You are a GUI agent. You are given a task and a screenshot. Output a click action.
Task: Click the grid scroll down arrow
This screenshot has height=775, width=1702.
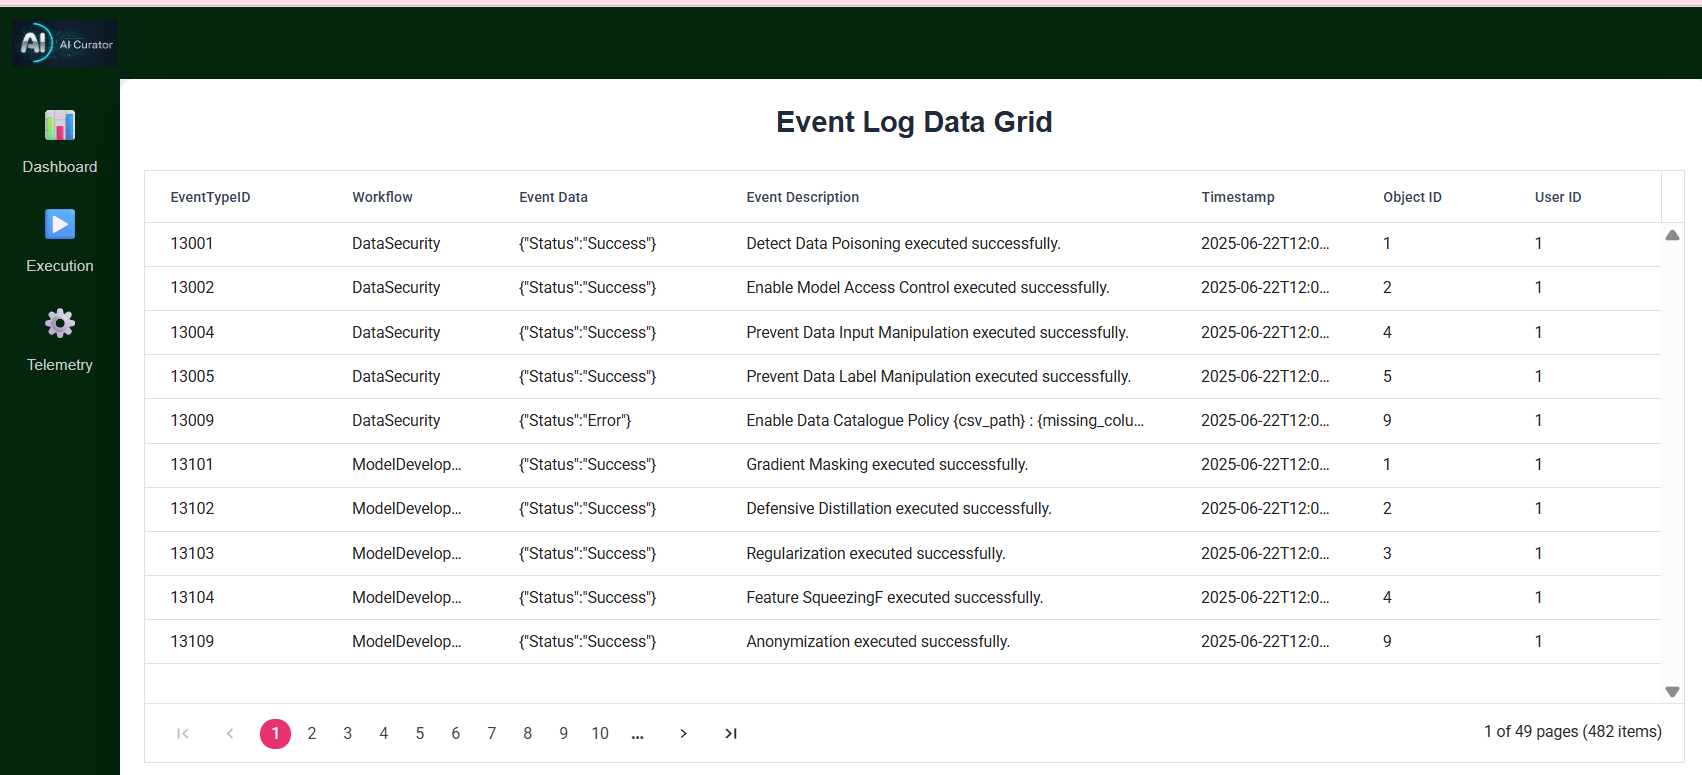[1672, 692]
